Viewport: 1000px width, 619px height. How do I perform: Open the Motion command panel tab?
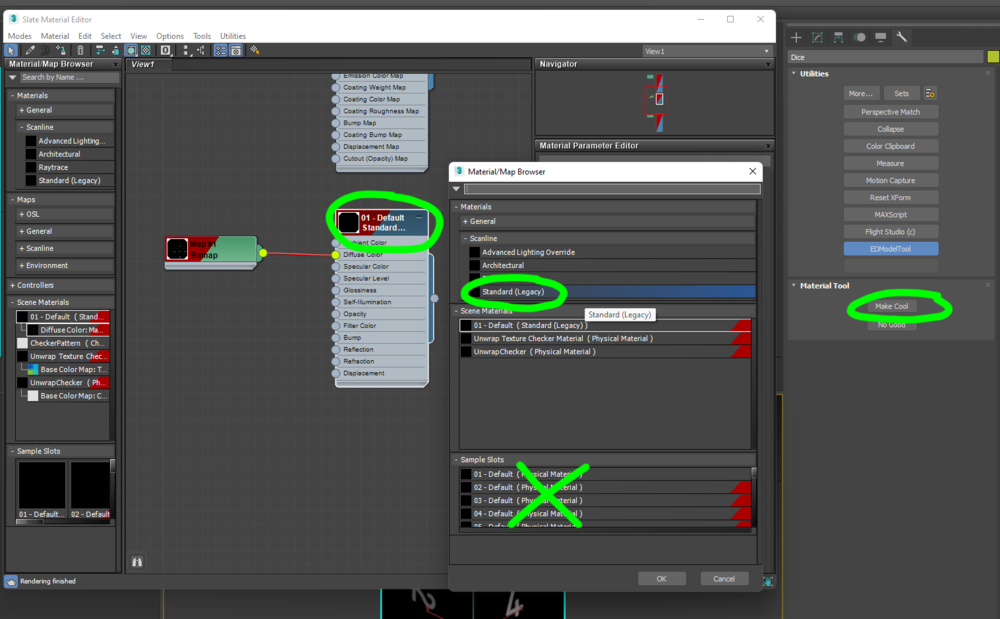point(860,38)
